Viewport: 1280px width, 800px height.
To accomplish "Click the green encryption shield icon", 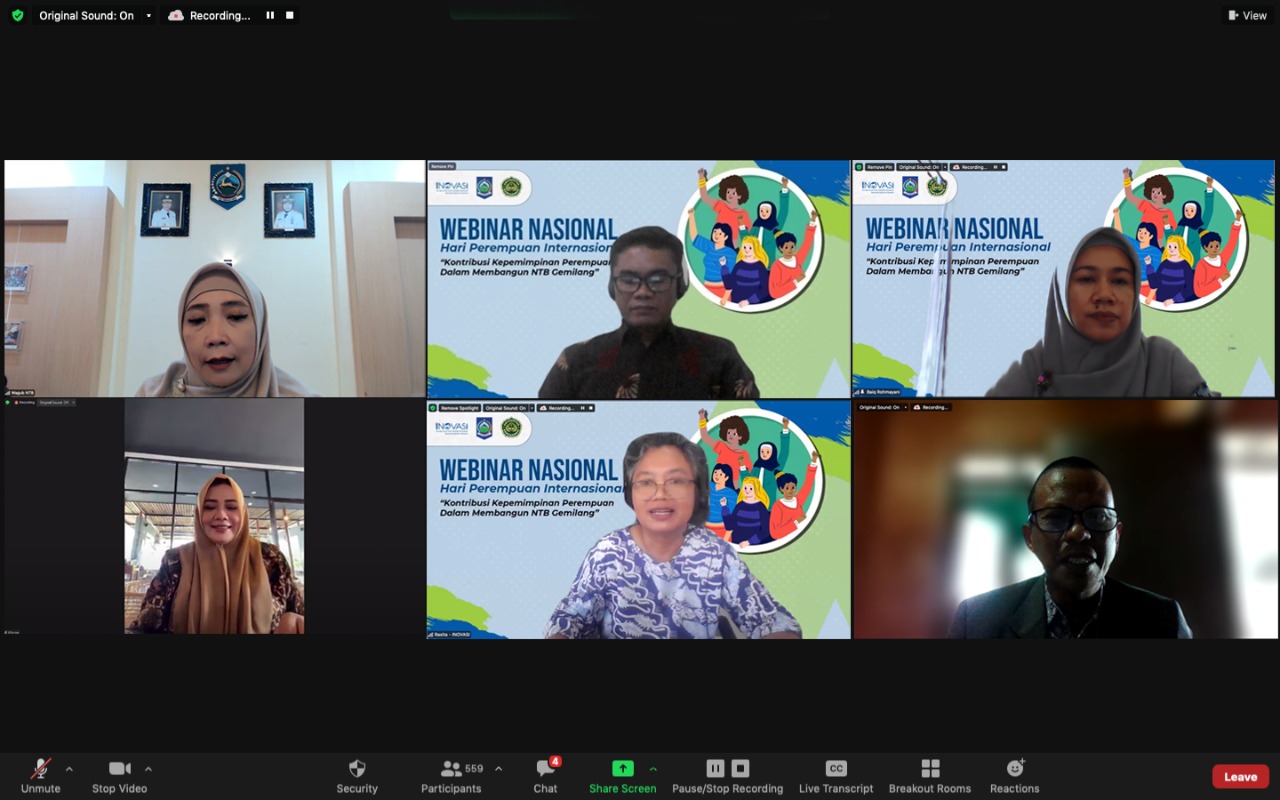I will point(17,15).
